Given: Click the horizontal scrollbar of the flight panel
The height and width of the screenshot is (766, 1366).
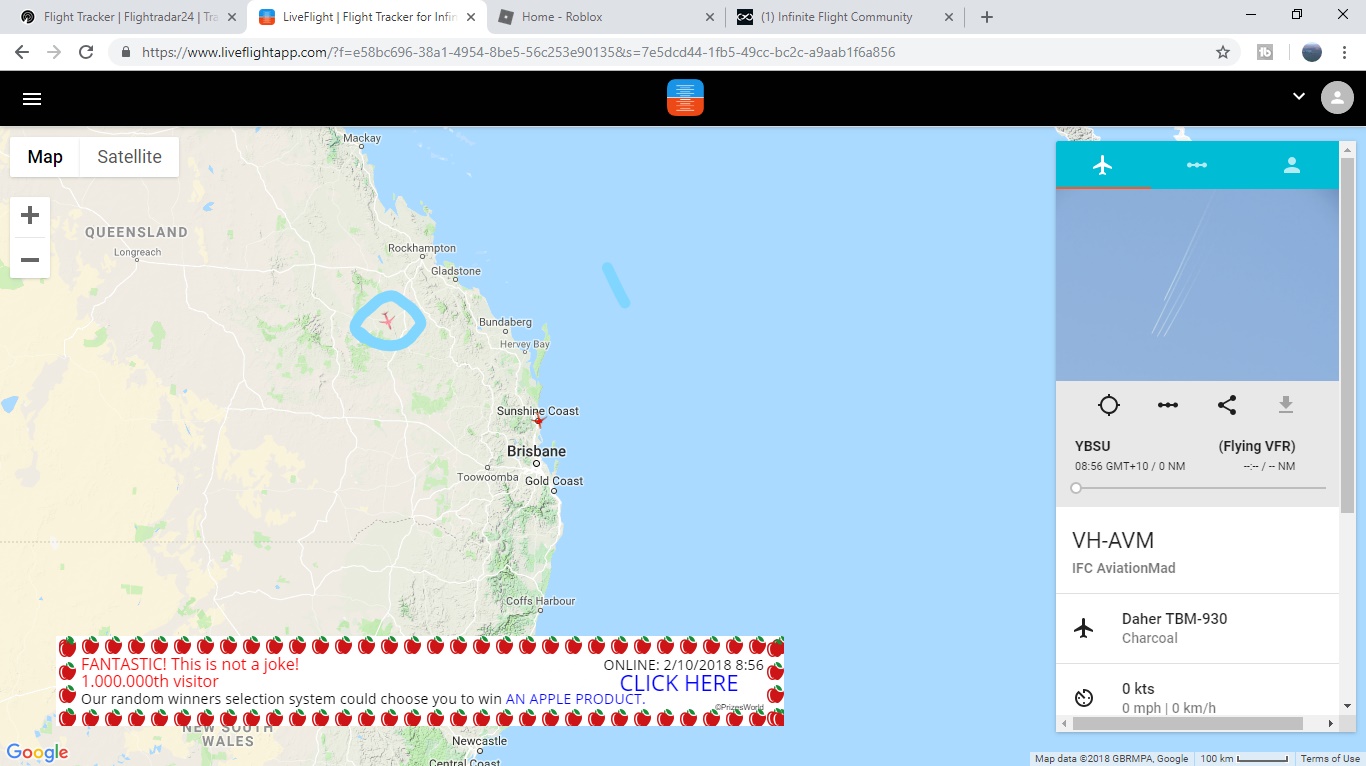Looking at the screenshot, I should click(x=1188, y=723).
